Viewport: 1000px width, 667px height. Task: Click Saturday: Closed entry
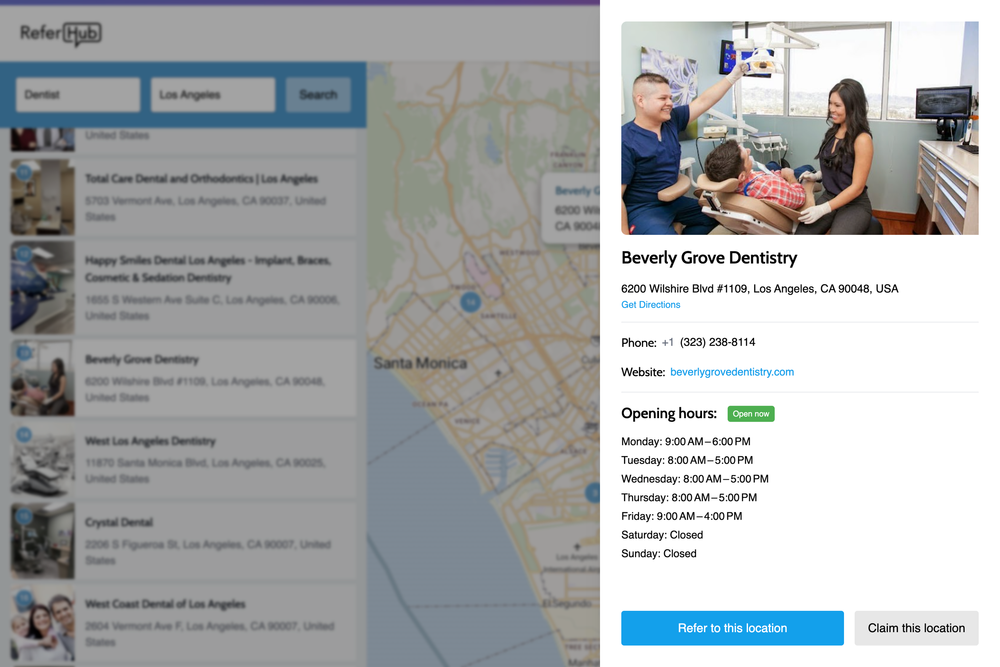pos(662,535)
